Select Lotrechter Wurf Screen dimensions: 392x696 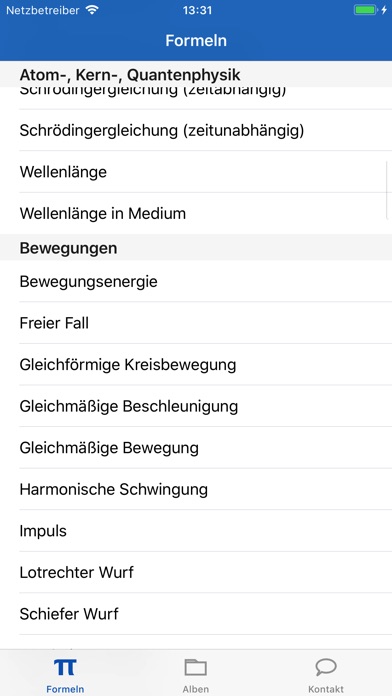tap(196, 572)
